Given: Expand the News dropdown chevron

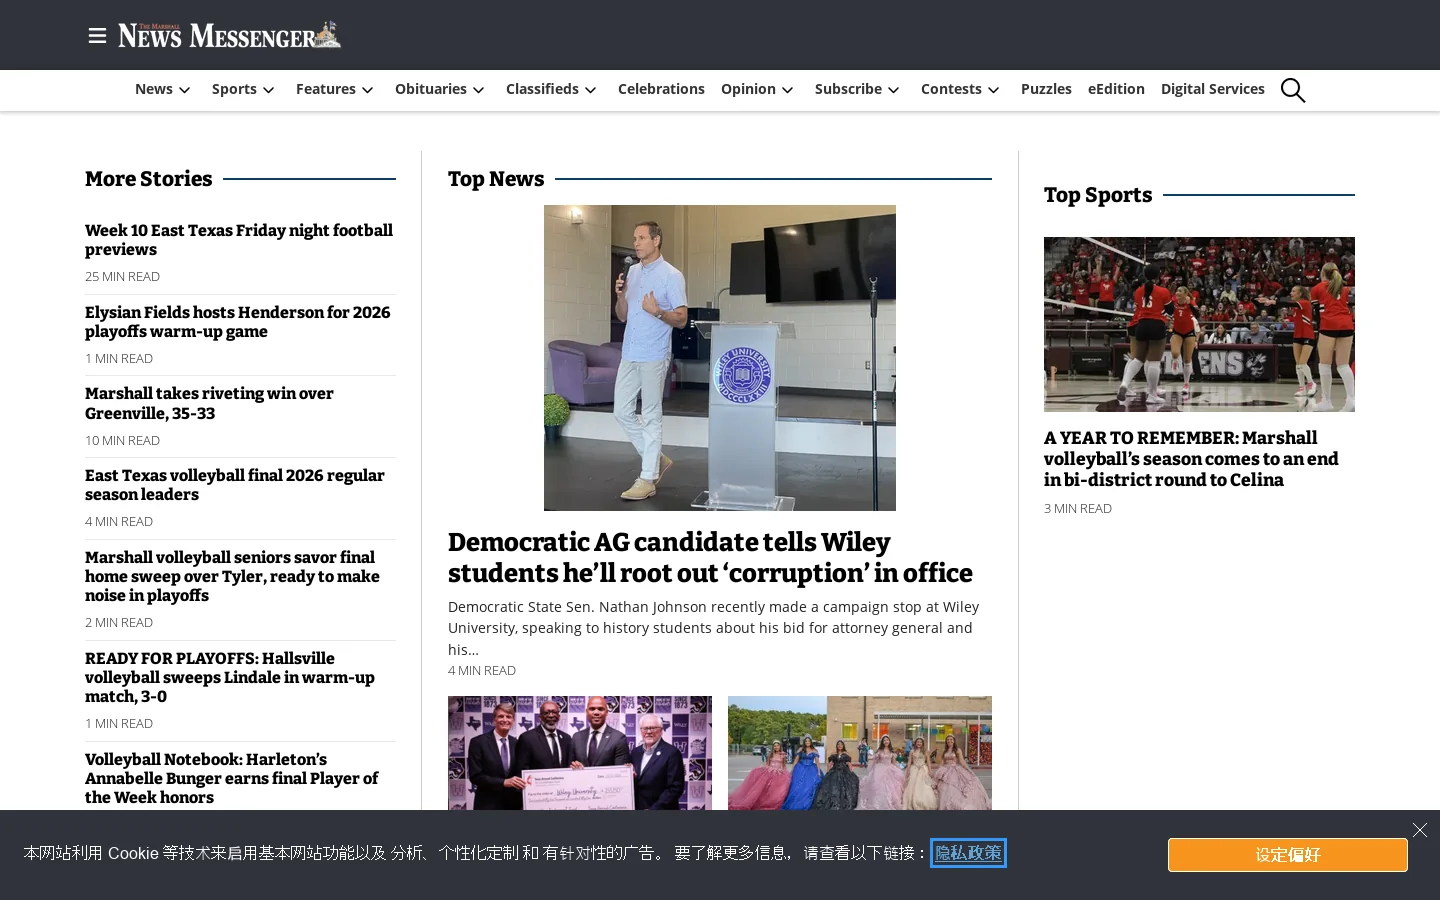Looking at the screenshot, I should pos(185,90).
